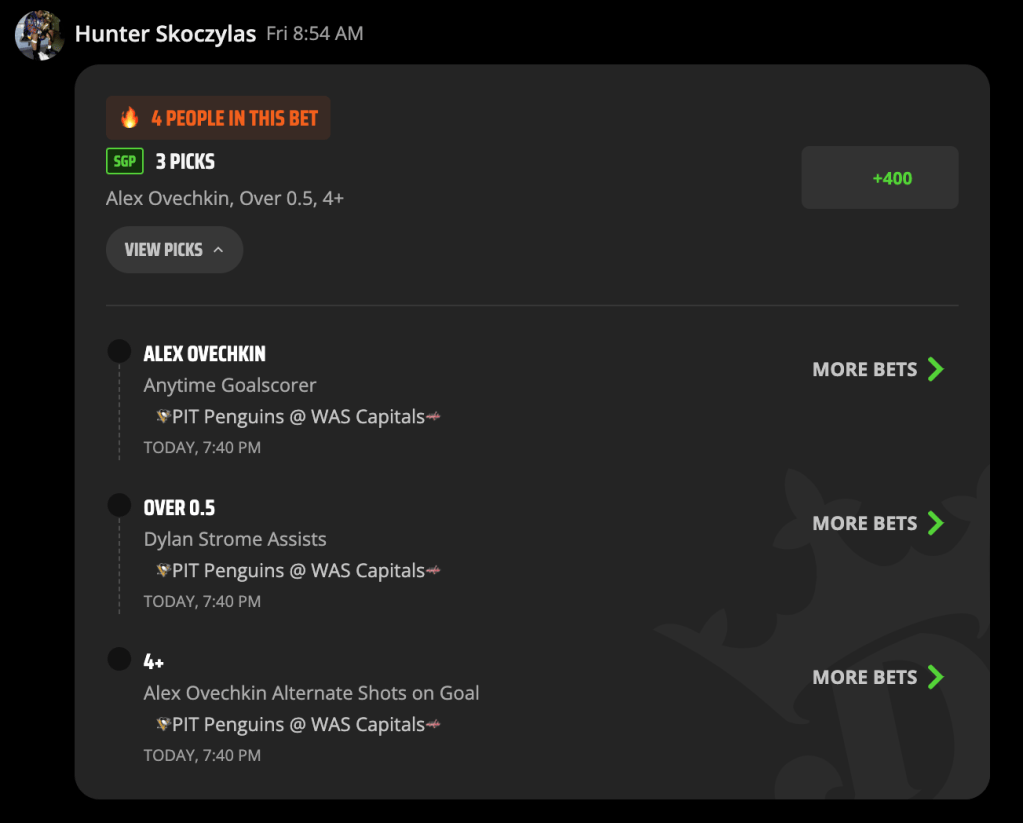1023x823 pixels.
Task: Open More Bets for Alex Ovechkin goalscorer
Action: click(878, 369)
